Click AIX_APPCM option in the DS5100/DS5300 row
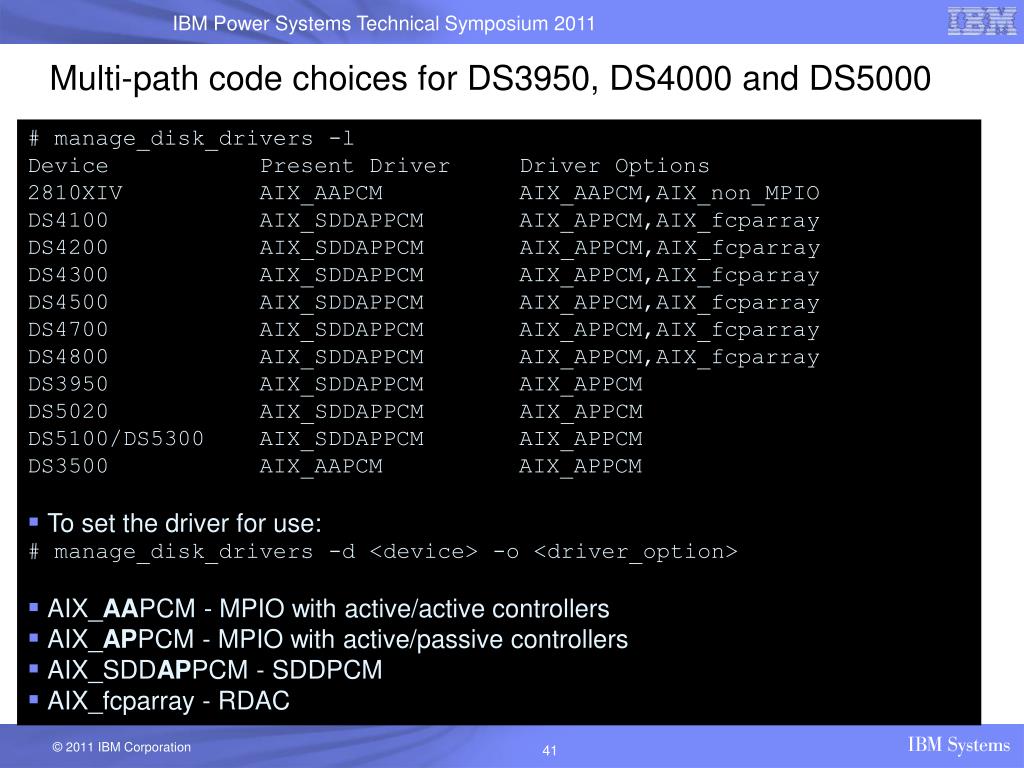 [581, 440]
